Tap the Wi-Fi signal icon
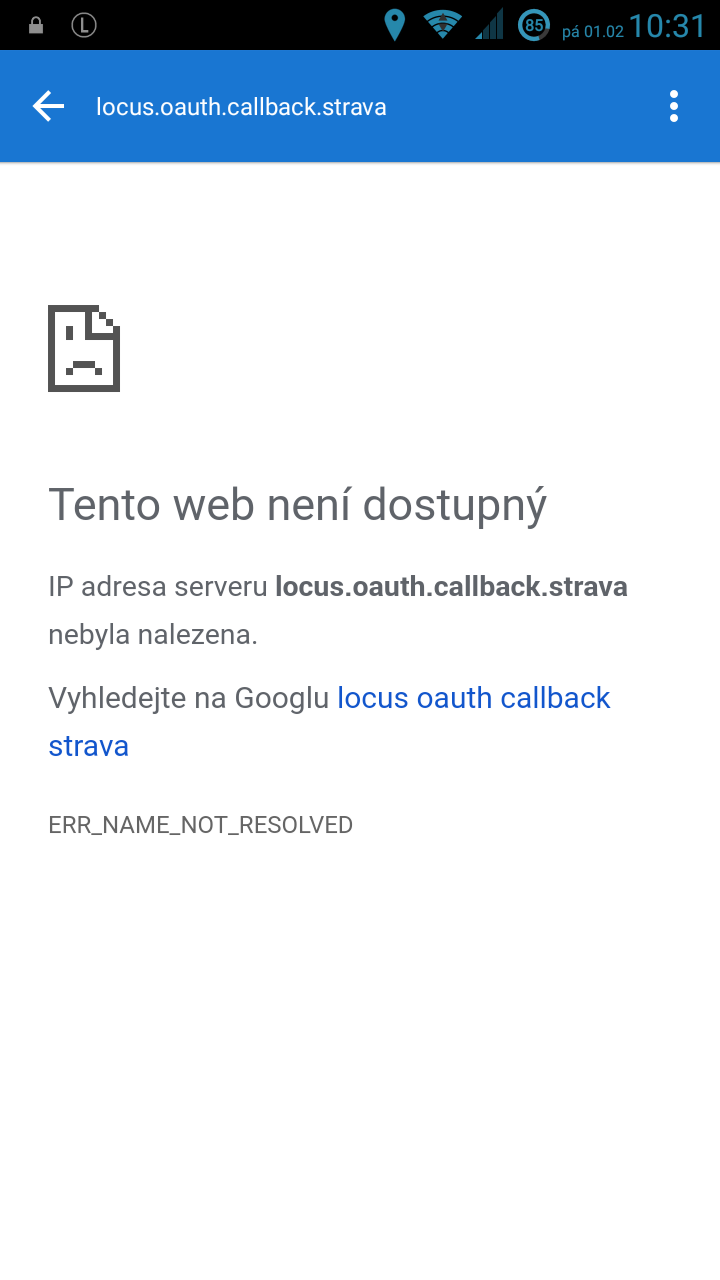 click(441, 25)
